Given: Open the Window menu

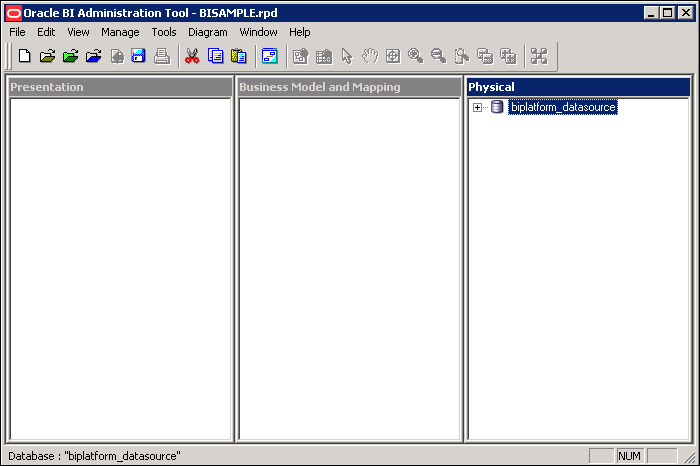Looking at the screenshot, I should 258,32.
